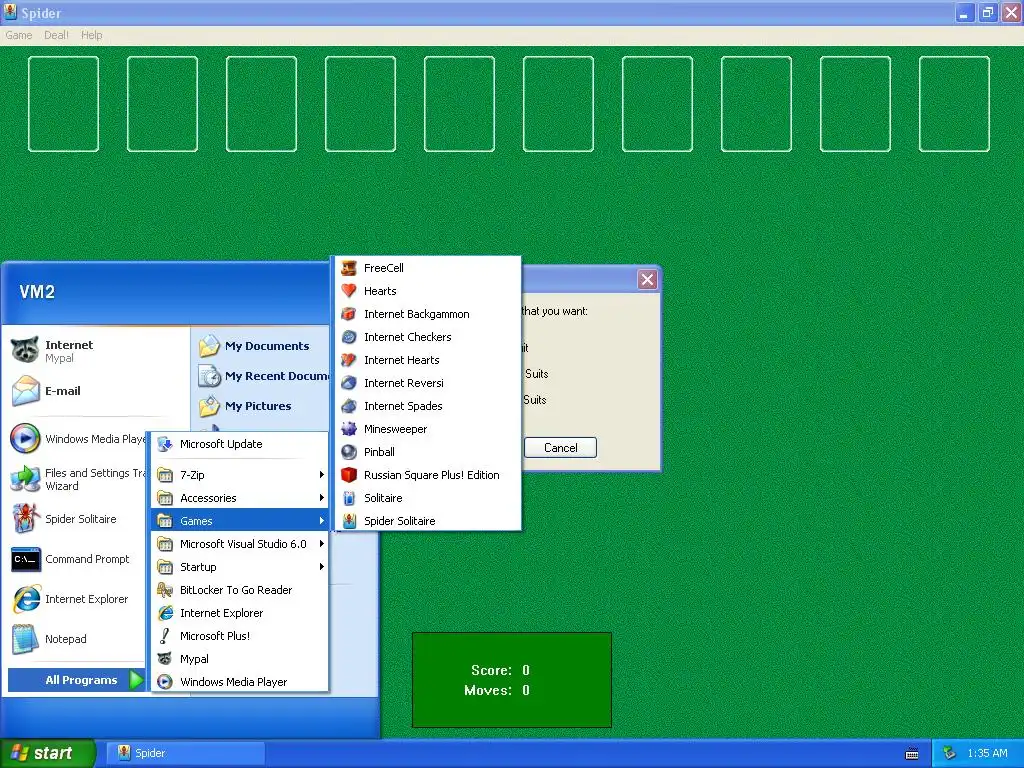The height and width of the screenshot is (768, 1024).
Task: Click the keyboard icon in taskbar
Action: pyautogui.click(x=912, y=754)
